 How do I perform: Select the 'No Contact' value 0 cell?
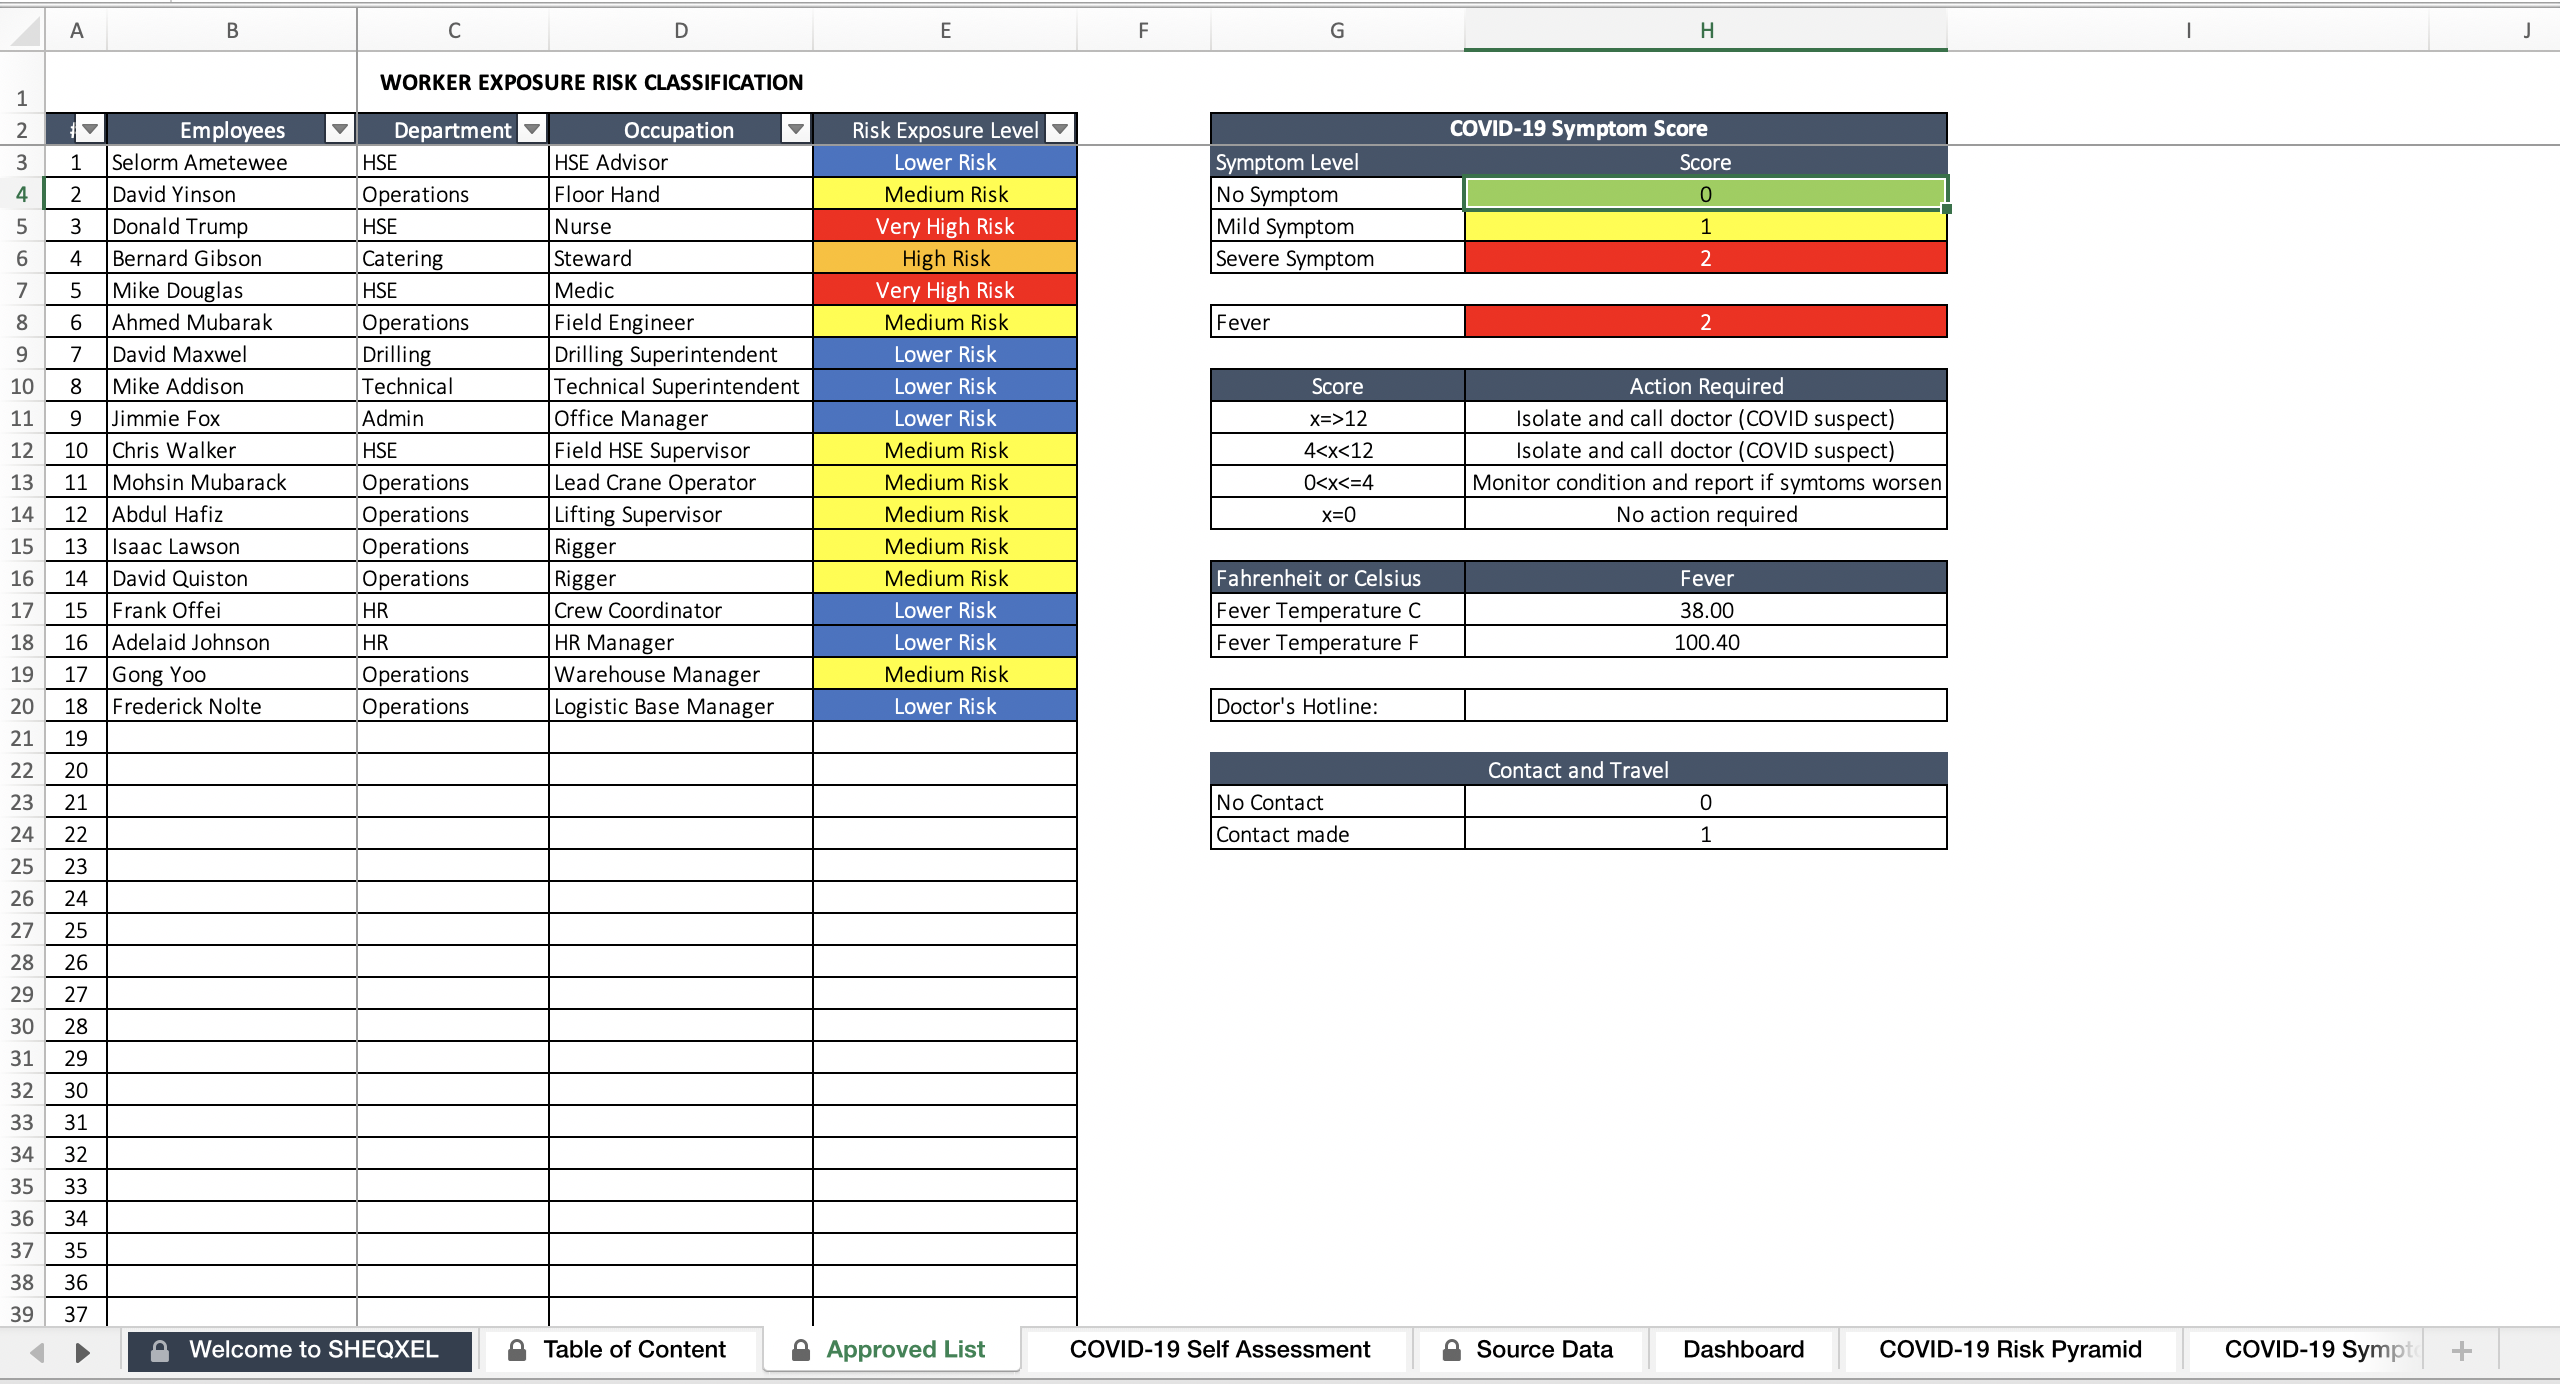click(1706, 802)
